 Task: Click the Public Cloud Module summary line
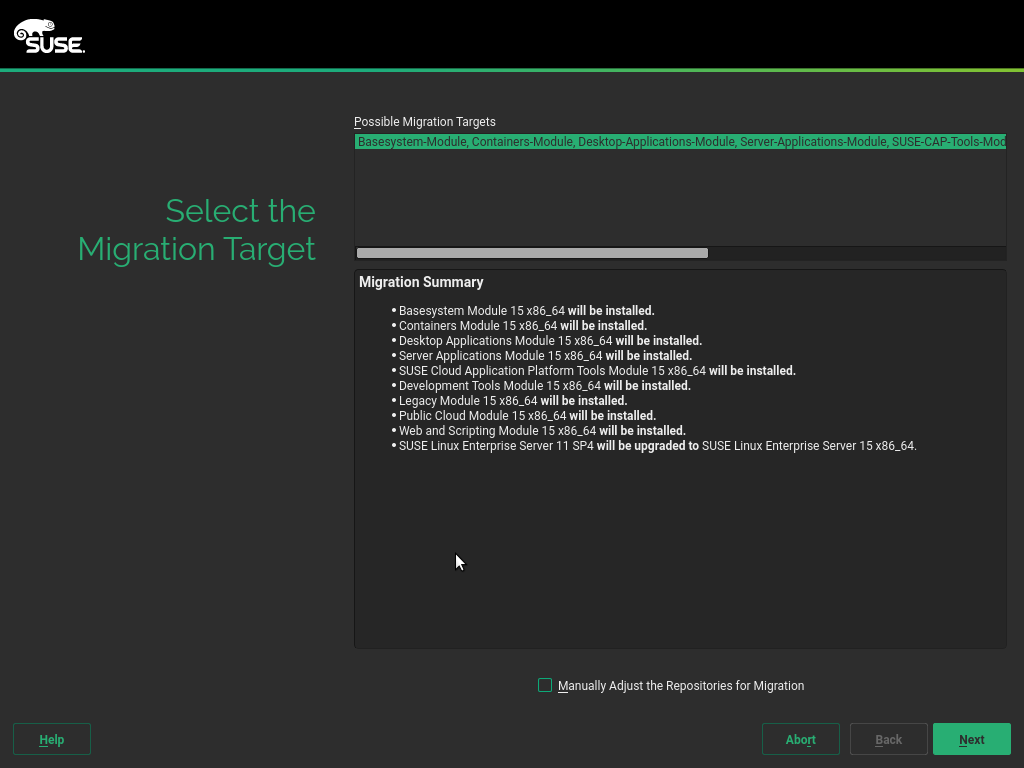pos(527,415)
